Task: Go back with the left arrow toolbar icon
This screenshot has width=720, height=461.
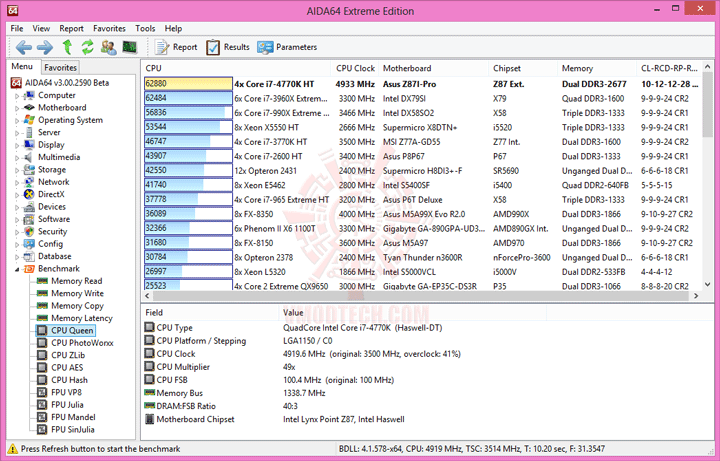Action: tap(23, 47)
